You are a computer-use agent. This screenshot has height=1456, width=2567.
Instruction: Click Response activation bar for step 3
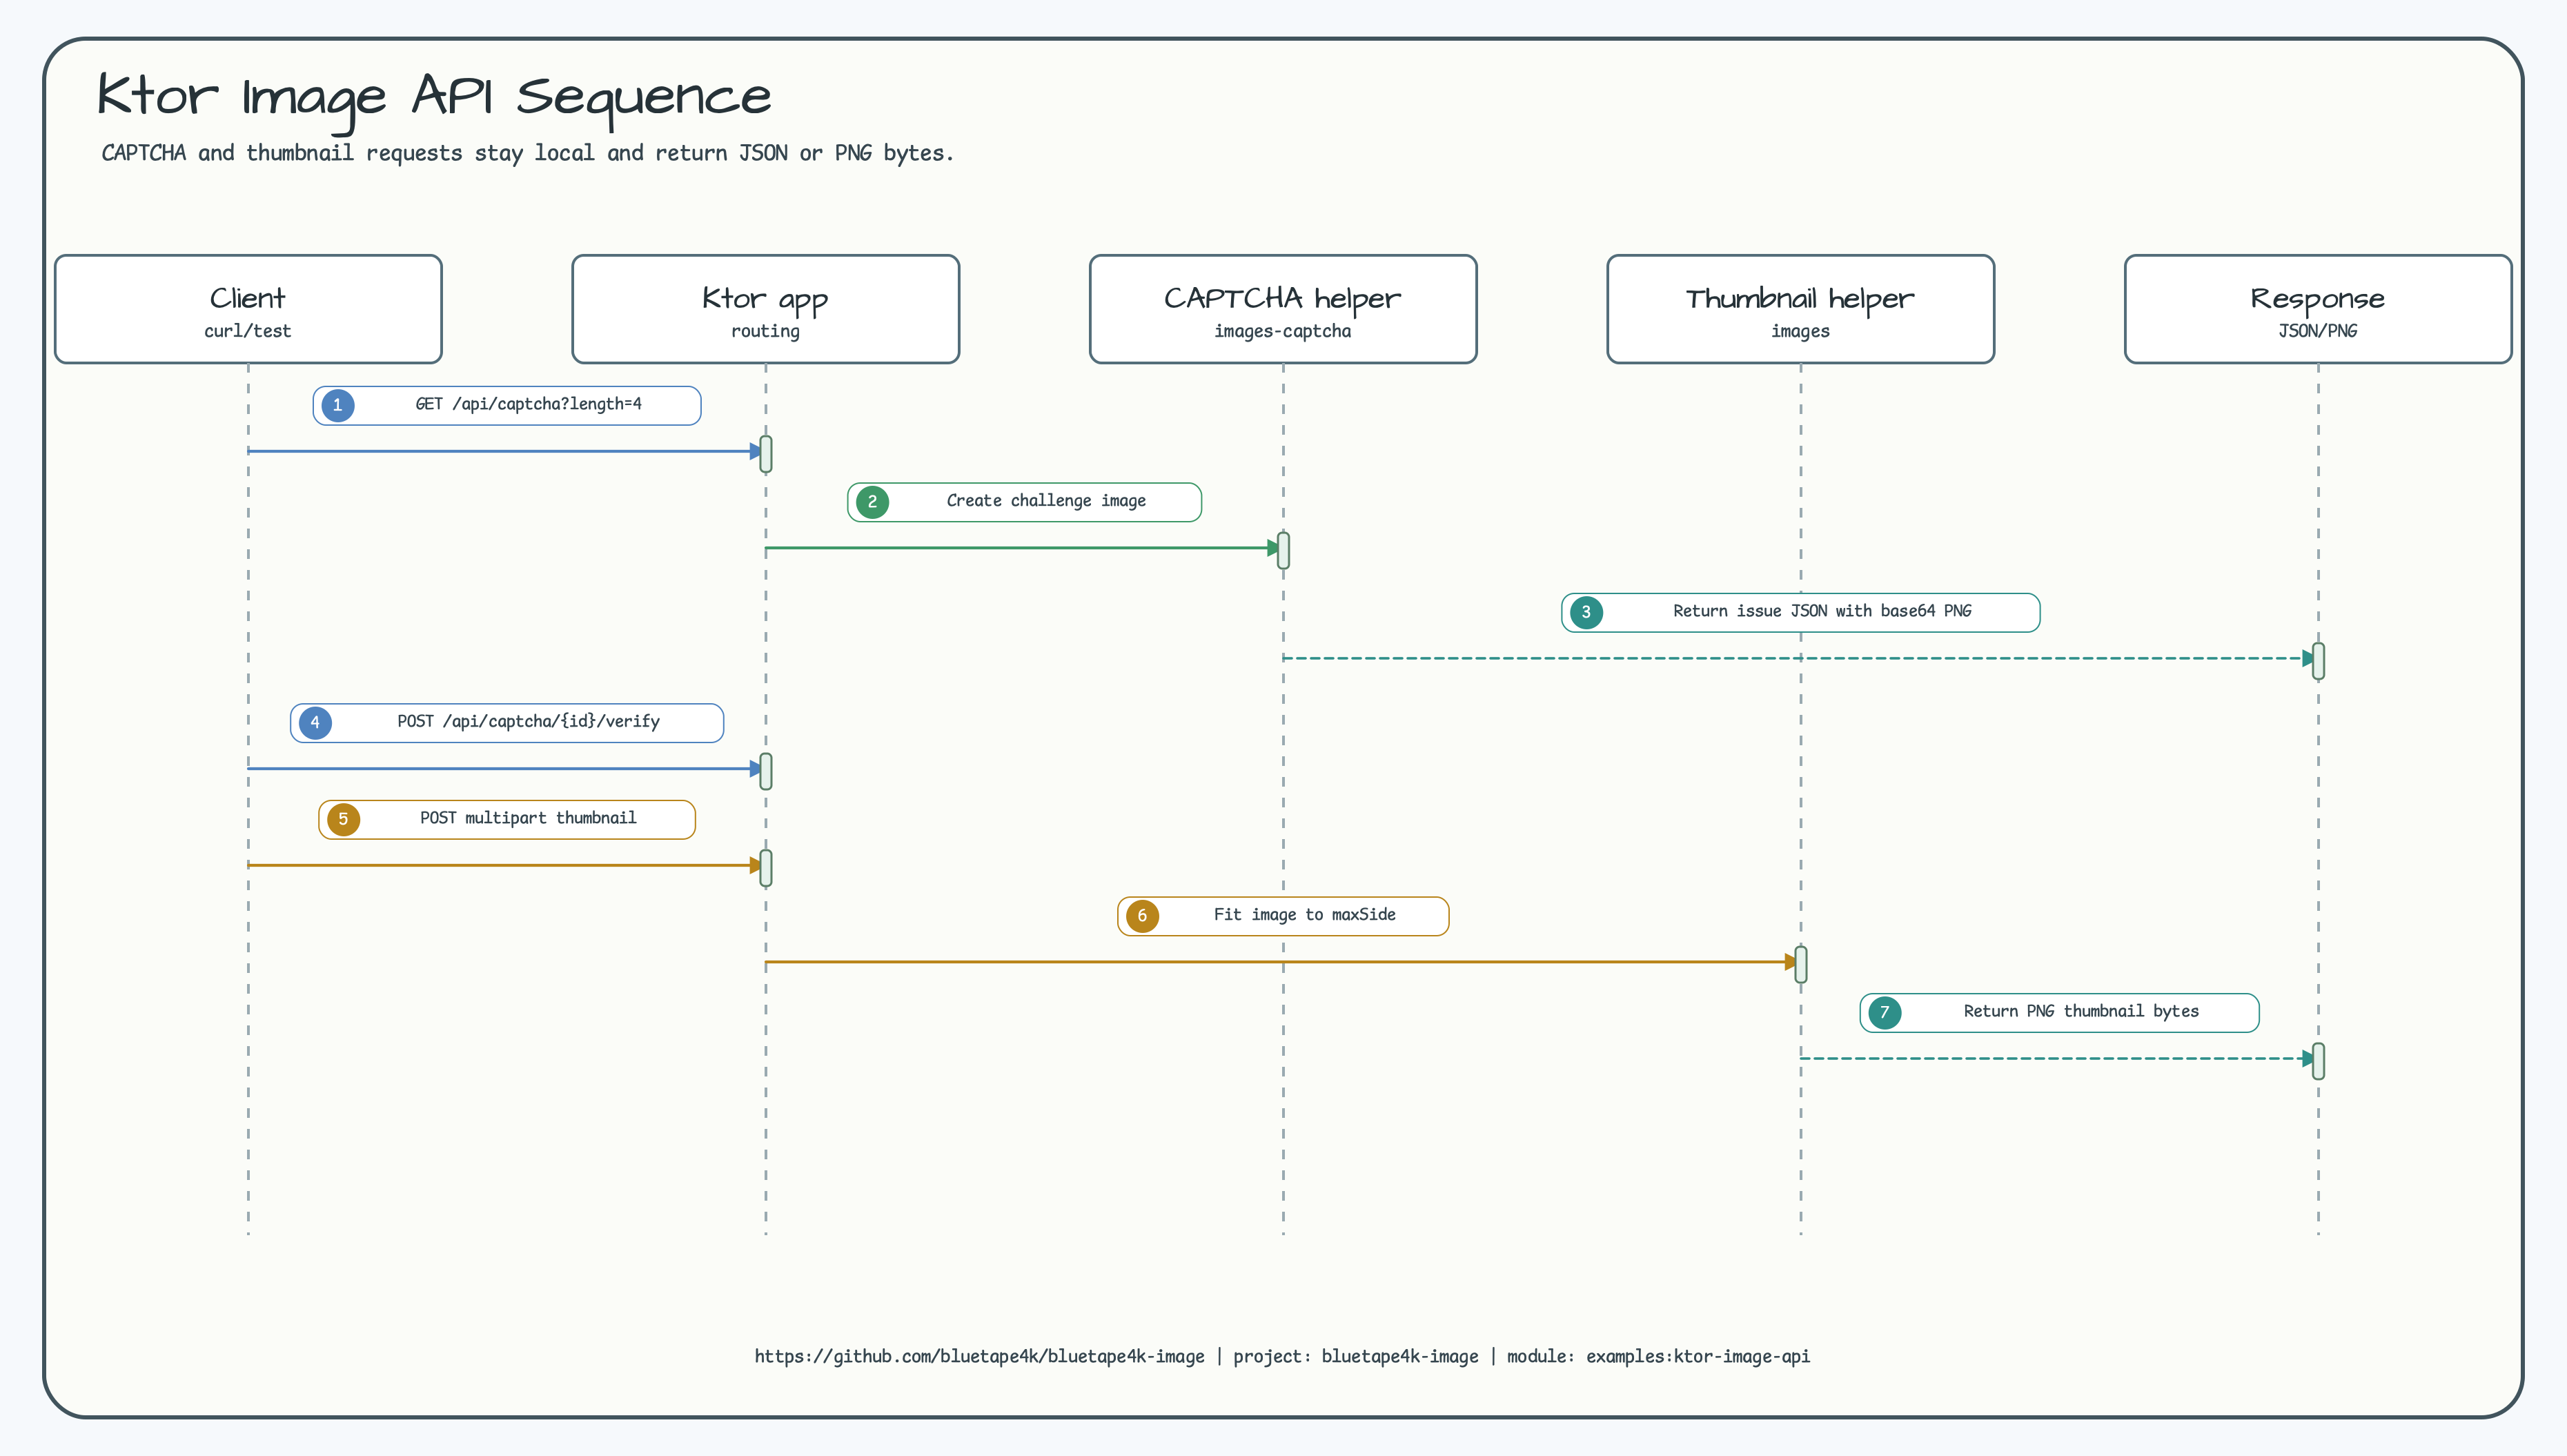tap(2318, 661)
